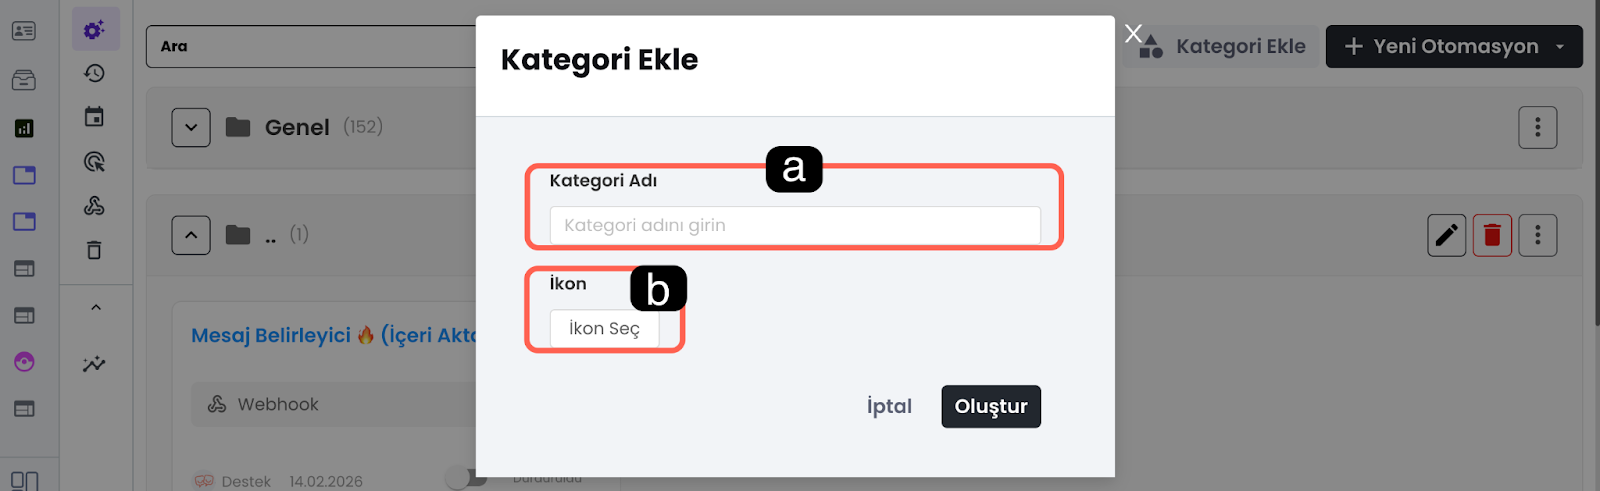Image resolution: width=1600 pixels, height=491 pixels.
Task: Click the Oluştur button
Action: 990,406
